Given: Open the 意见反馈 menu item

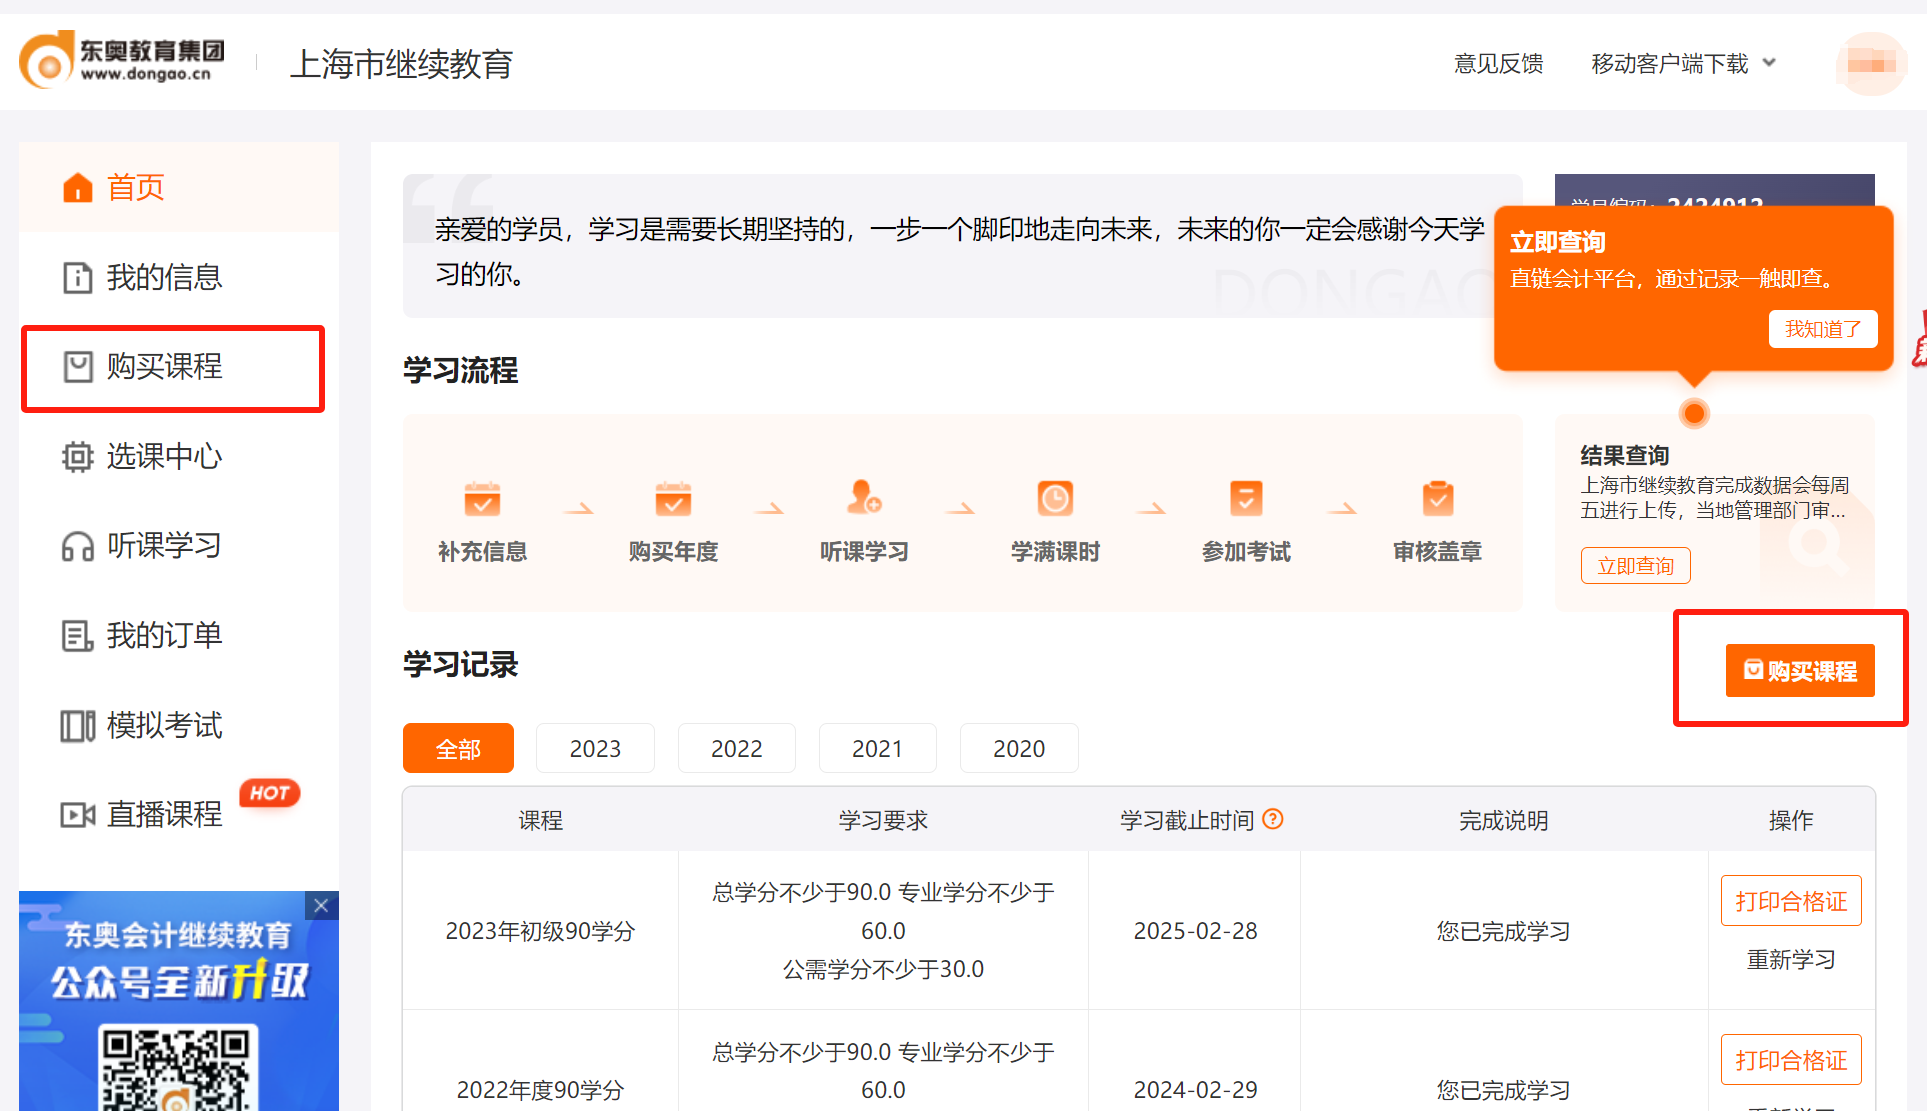Looking at the screenshot, I should (x=1498, y=63).
